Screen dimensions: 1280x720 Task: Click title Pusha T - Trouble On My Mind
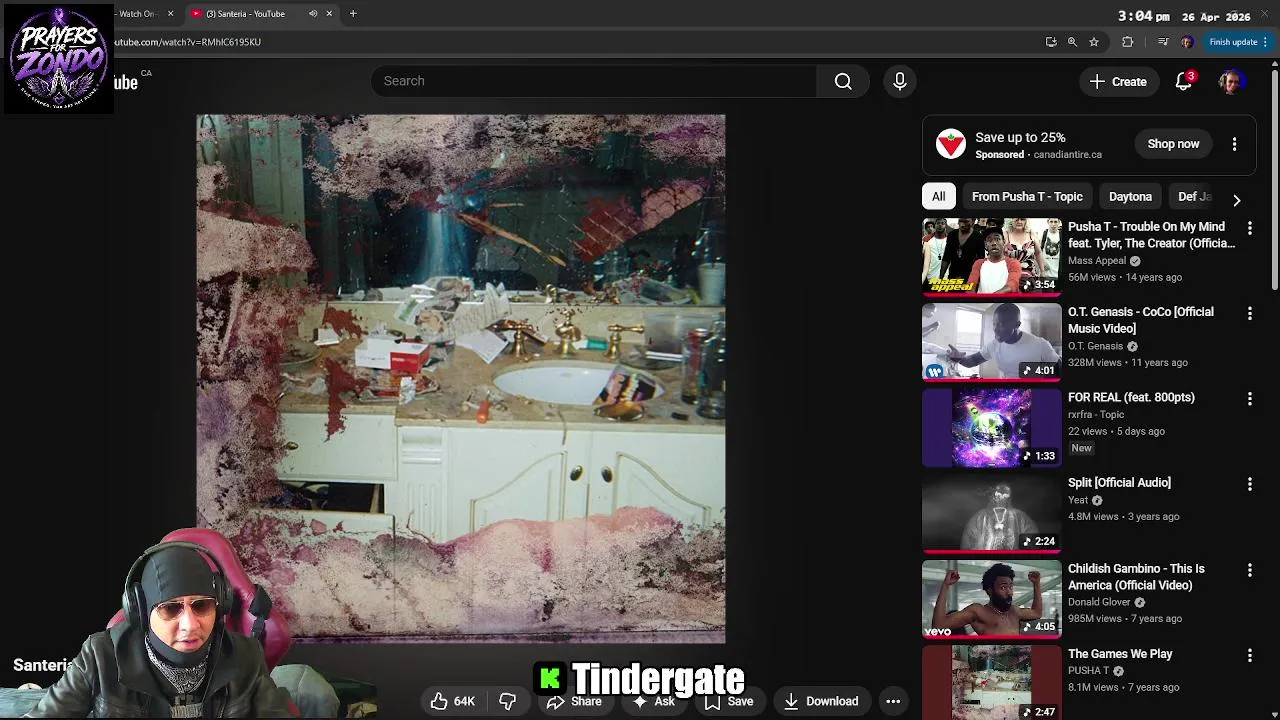coord(1151,235)
